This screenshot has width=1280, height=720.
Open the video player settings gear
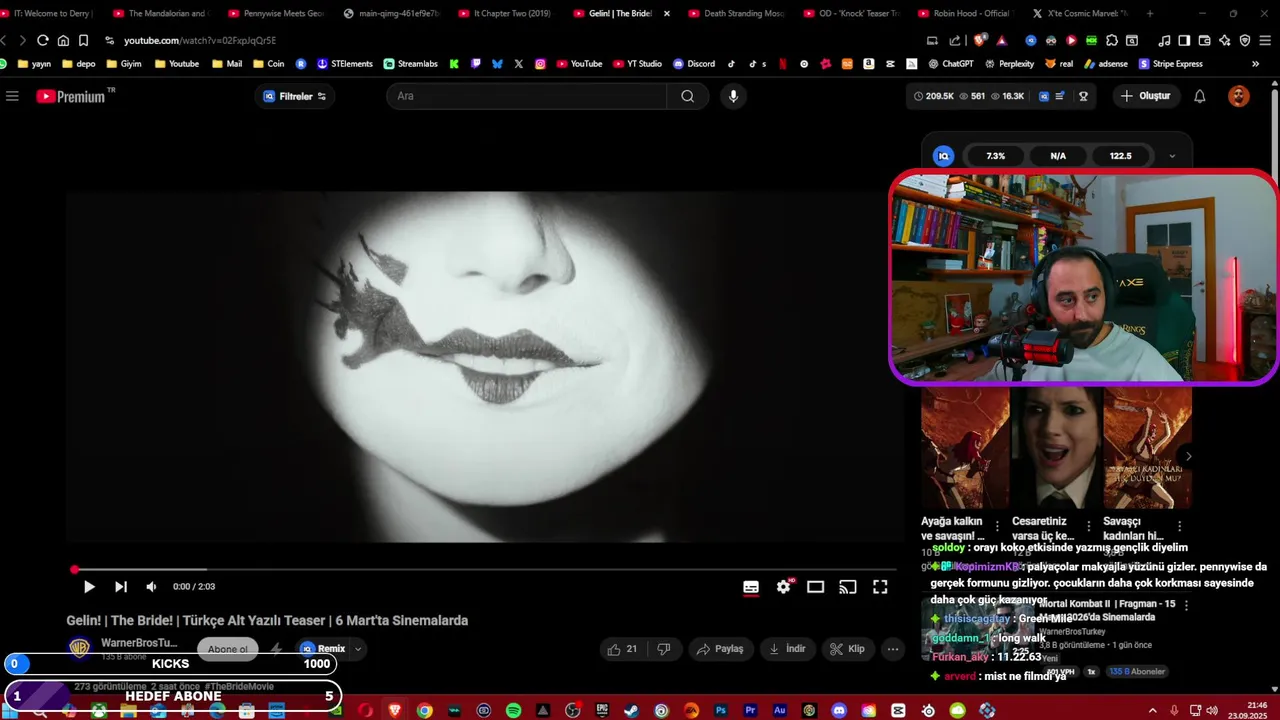click(784, 587)
